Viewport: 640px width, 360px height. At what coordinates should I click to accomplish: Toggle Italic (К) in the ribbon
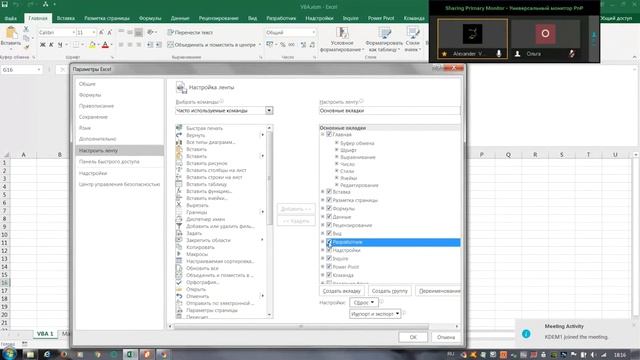click(51, 45)
